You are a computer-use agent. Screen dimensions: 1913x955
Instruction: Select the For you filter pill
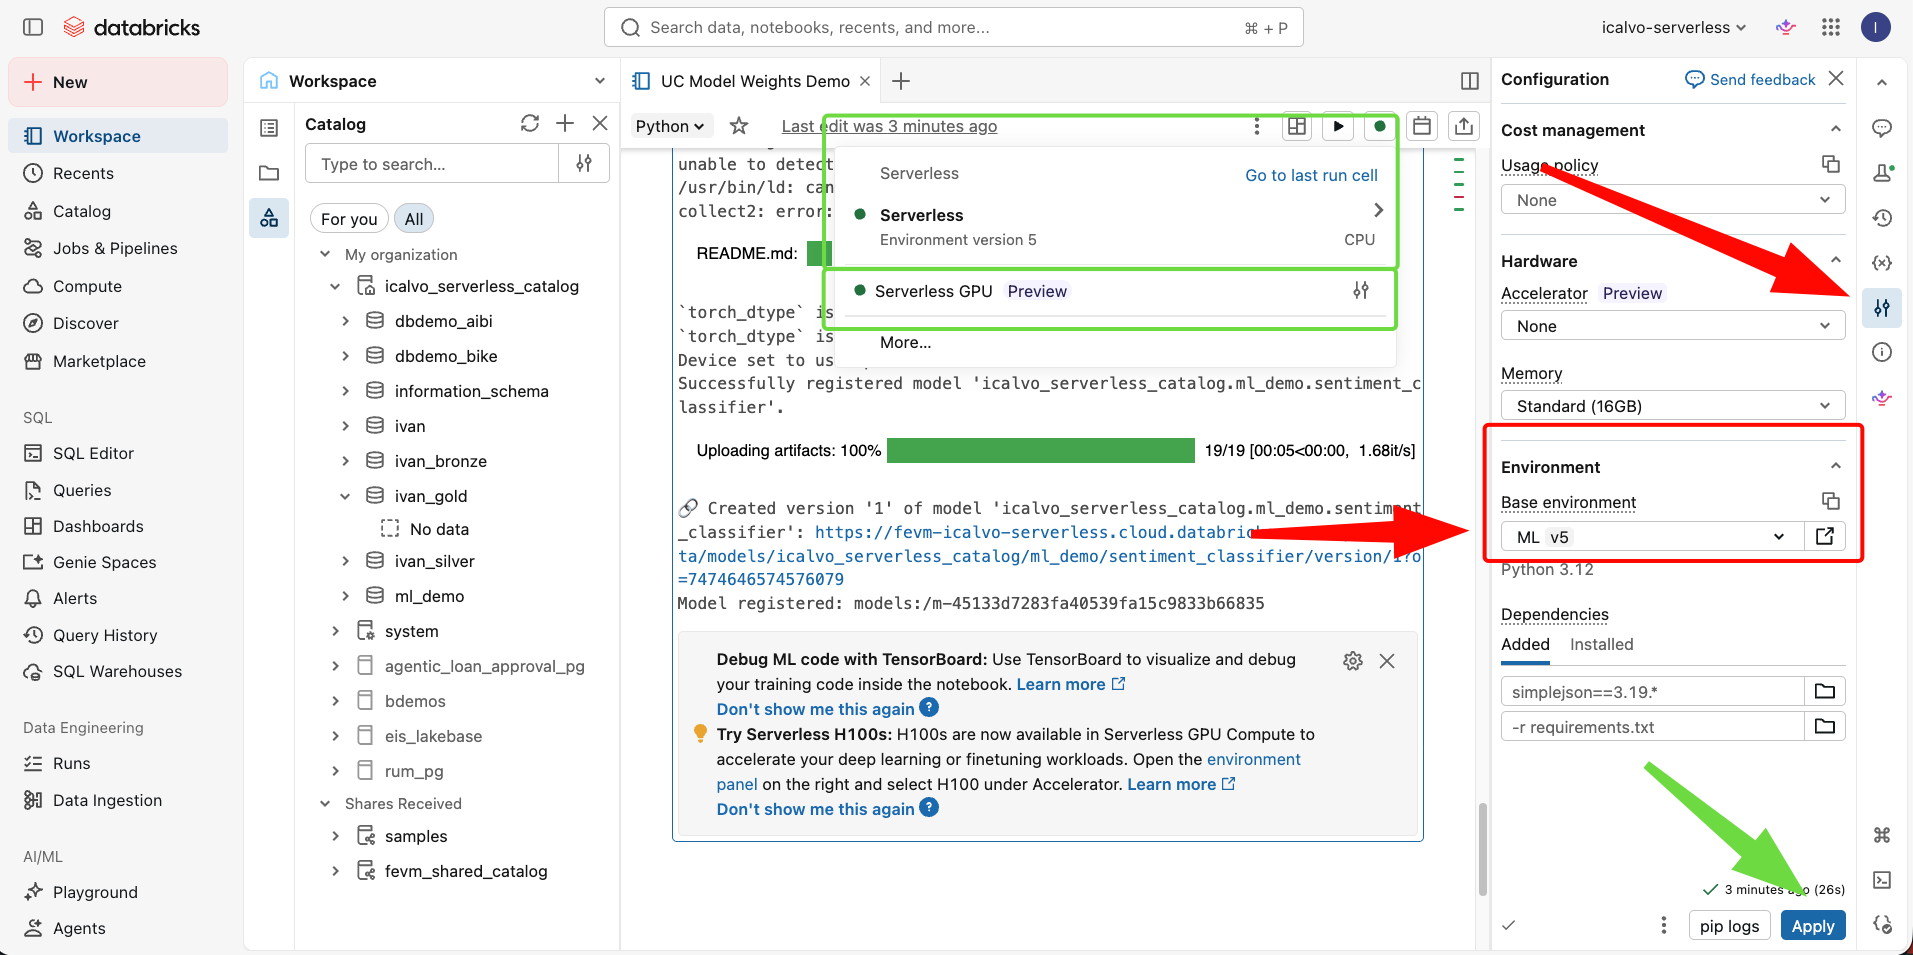pyautogui.click(x=349, y=219)
